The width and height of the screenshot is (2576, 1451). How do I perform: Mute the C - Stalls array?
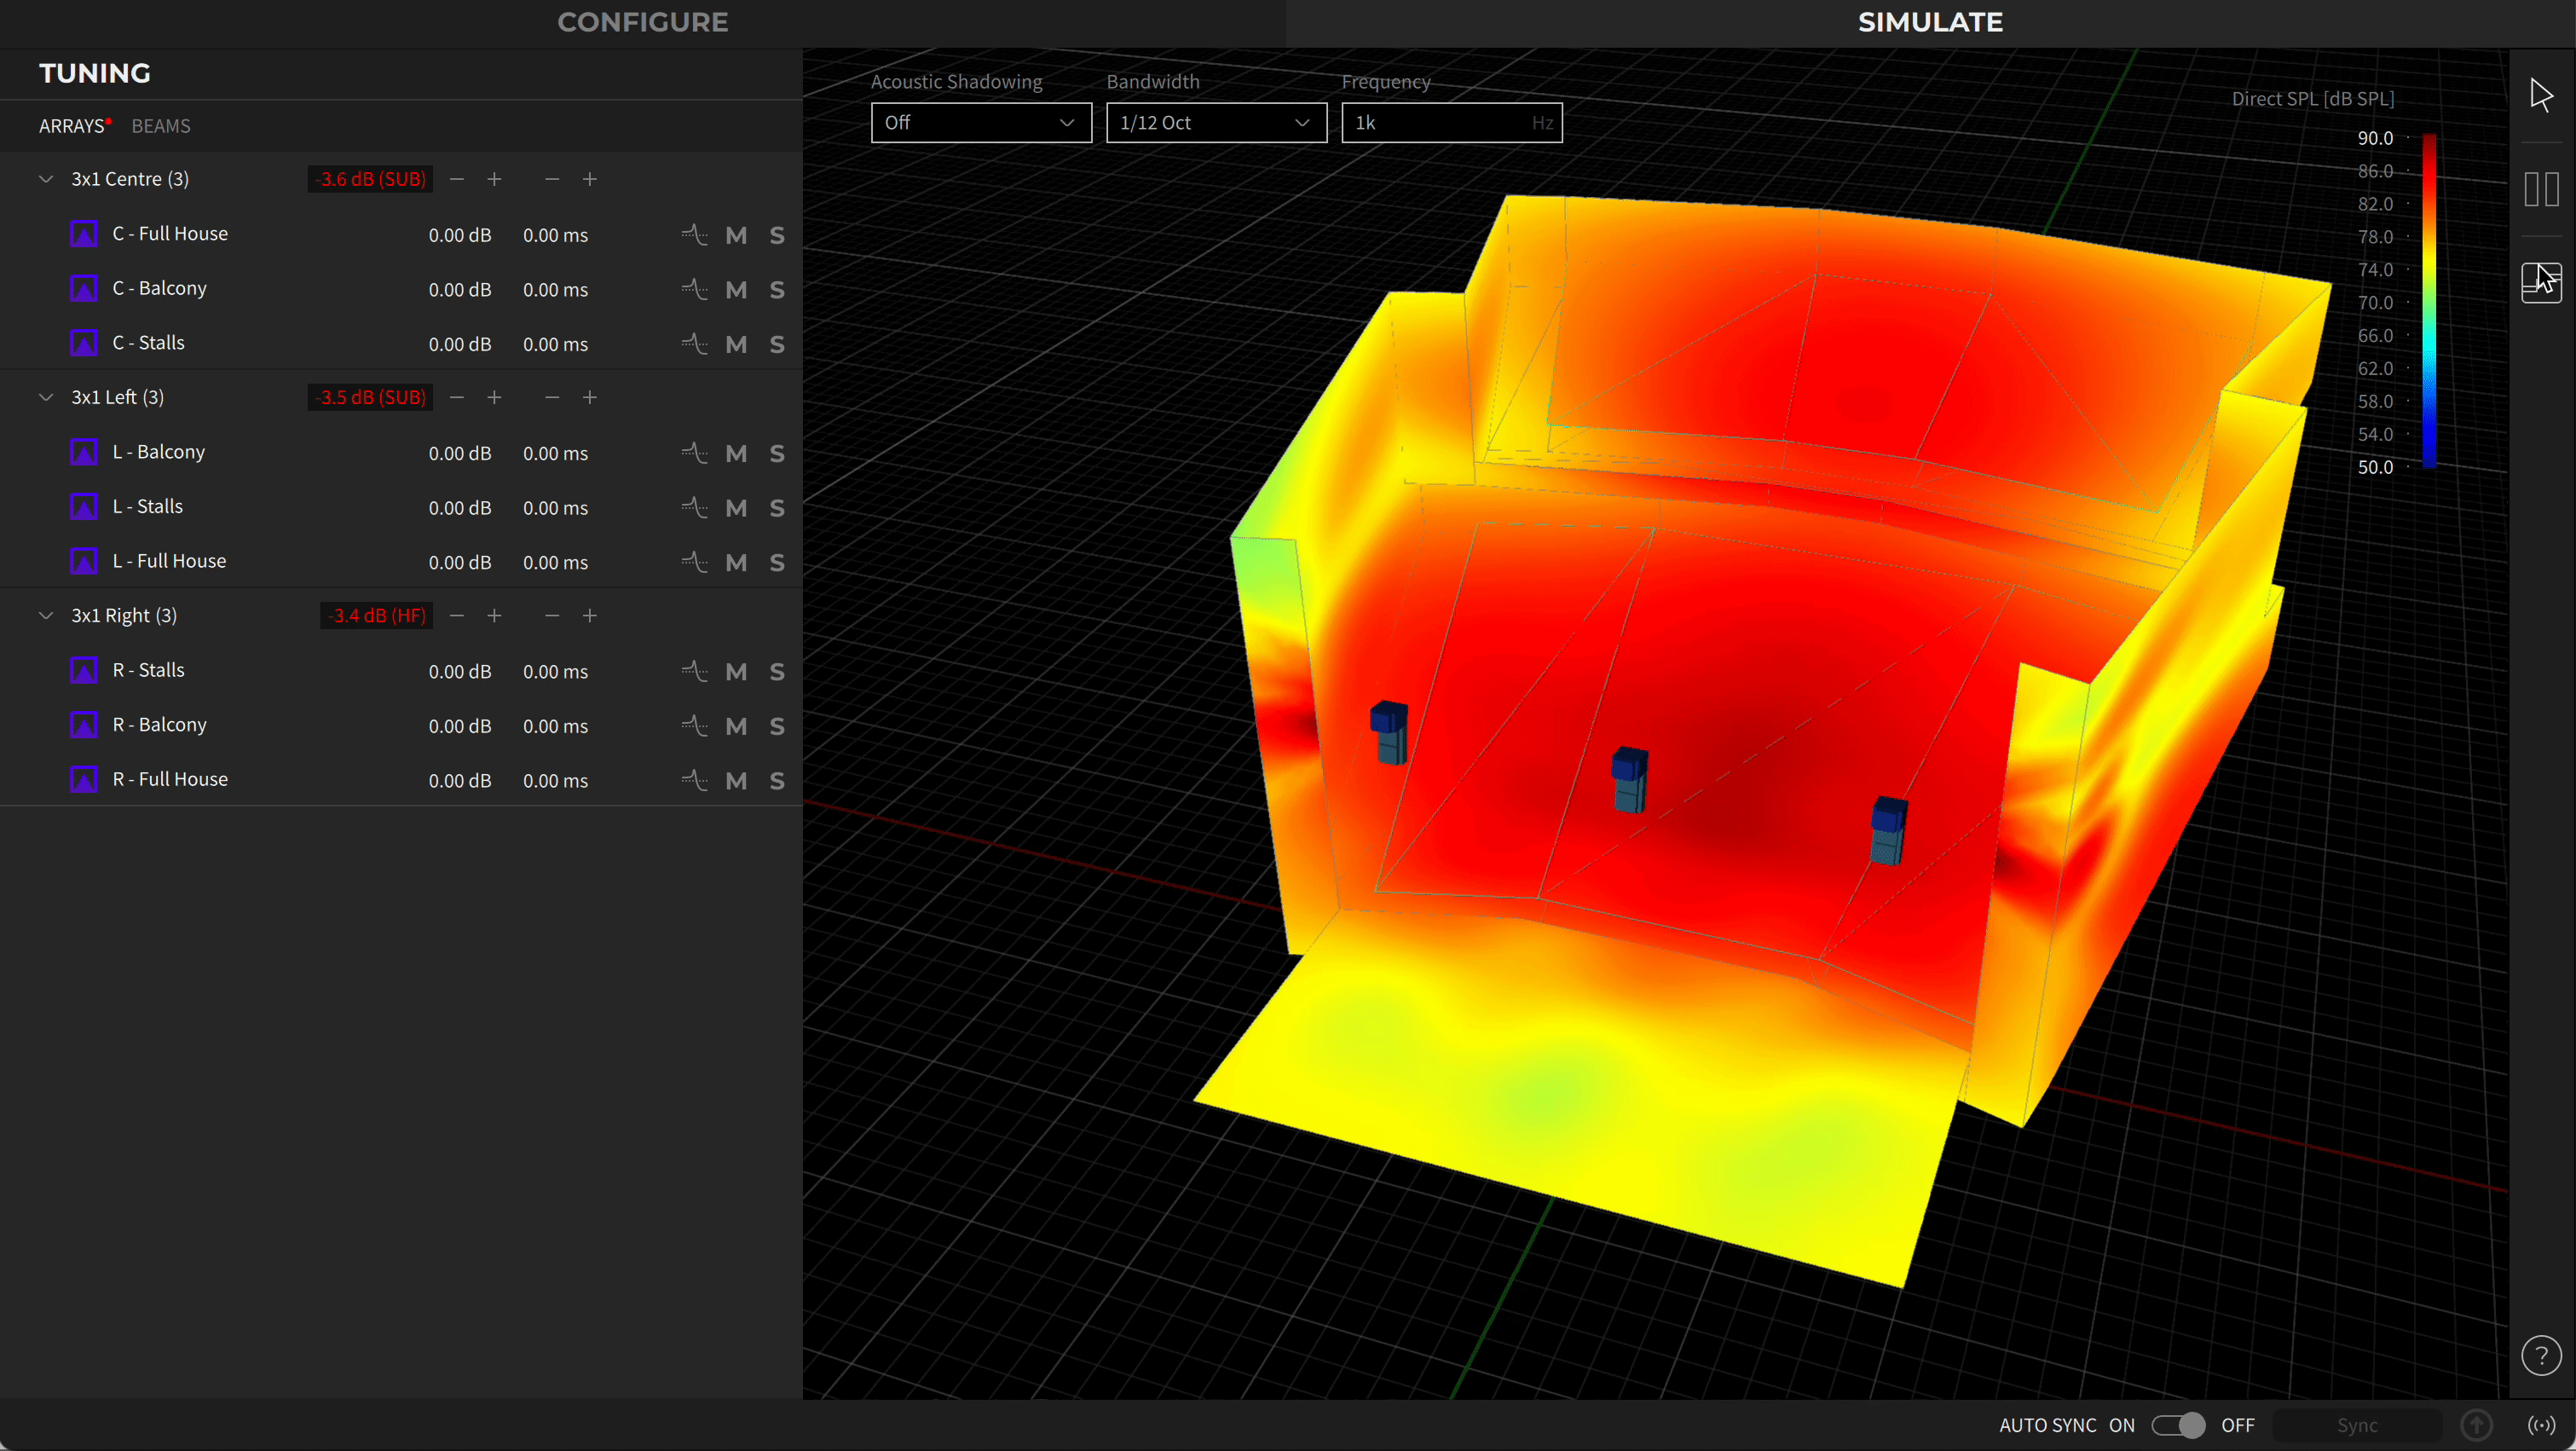[x=736, y=344]
